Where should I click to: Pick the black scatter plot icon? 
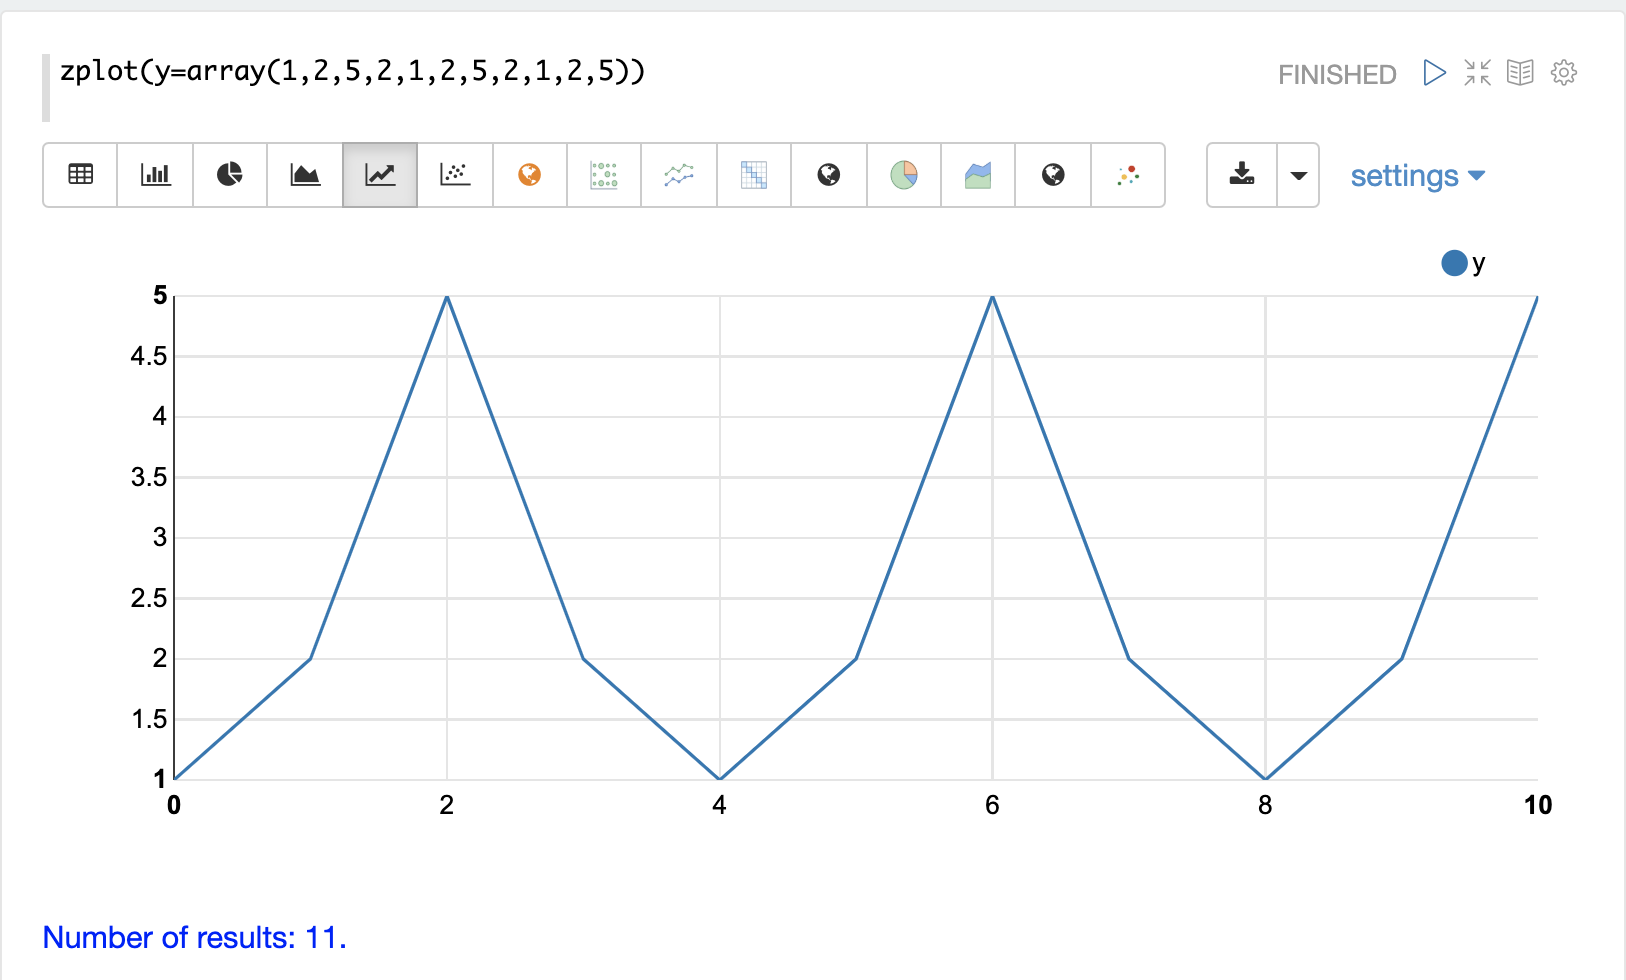tap(455, 175)
